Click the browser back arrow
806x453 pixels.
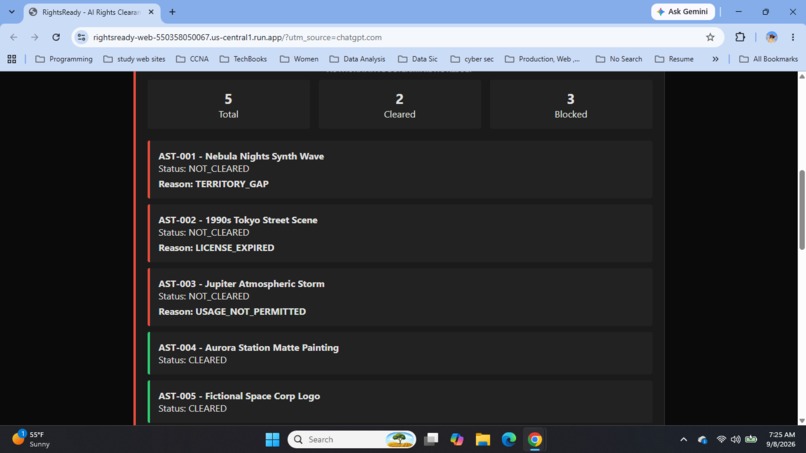tap(14, 37)
